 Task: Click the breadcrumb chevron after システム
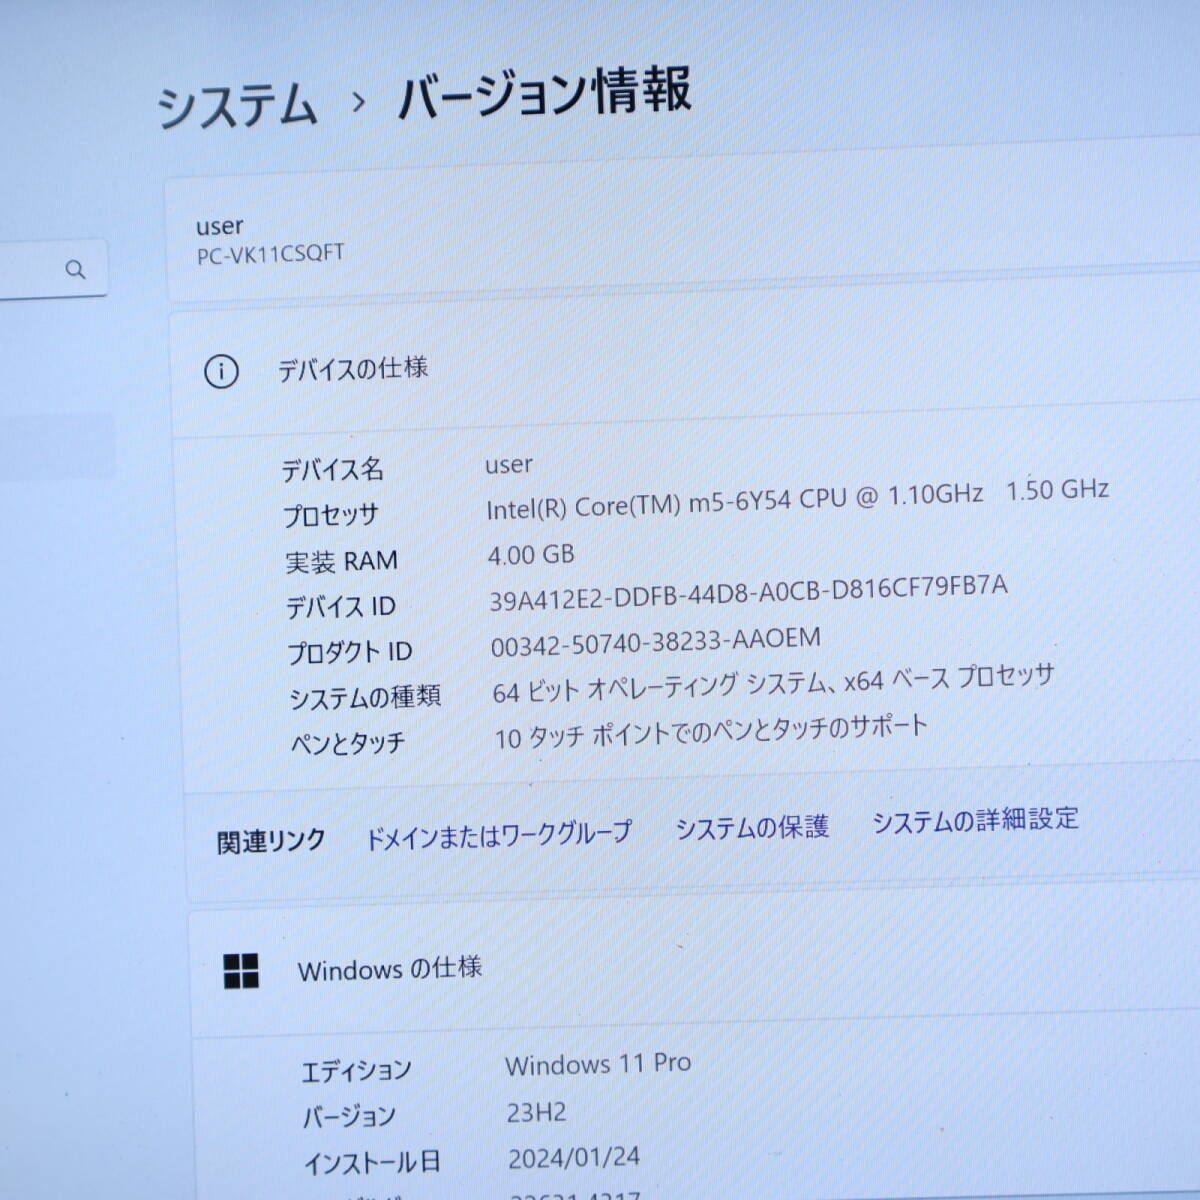tap(358, 102)
